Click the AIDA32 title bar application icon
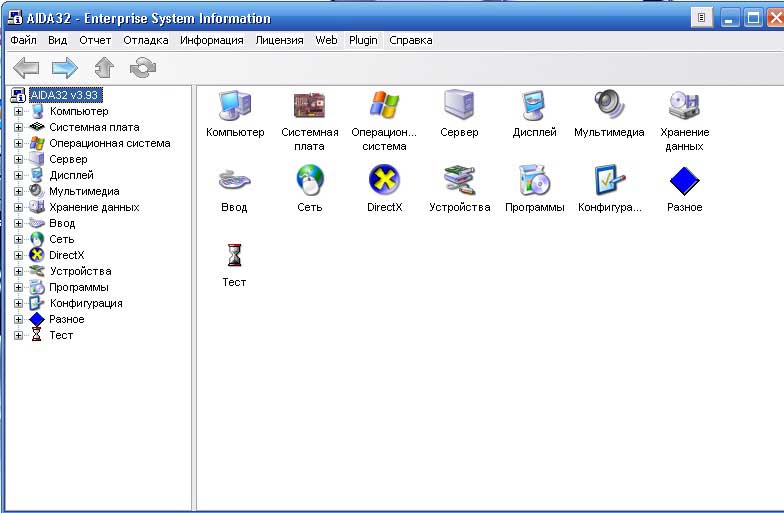Screen dimensions: 784x513 [x=16, y=18]
